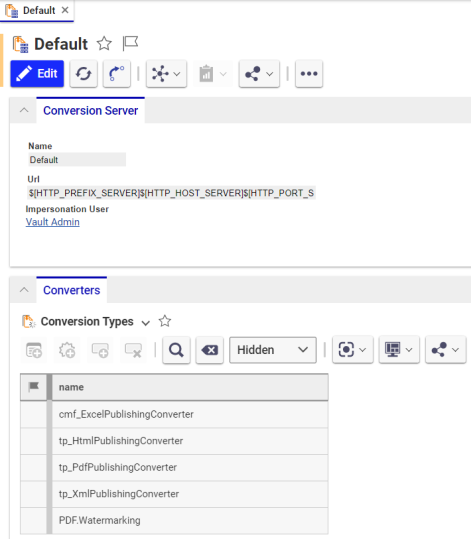
Task: Select the Default tab label
Action: click(39, 10)
